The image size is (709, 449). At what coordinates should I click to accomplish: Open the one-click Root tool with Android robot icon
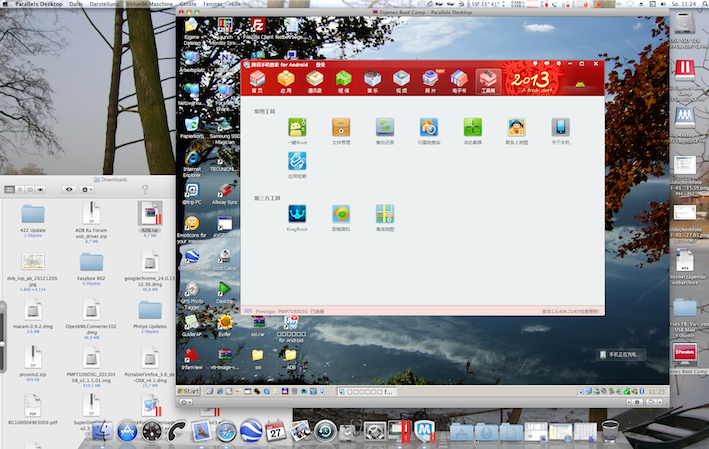point(297,128)
